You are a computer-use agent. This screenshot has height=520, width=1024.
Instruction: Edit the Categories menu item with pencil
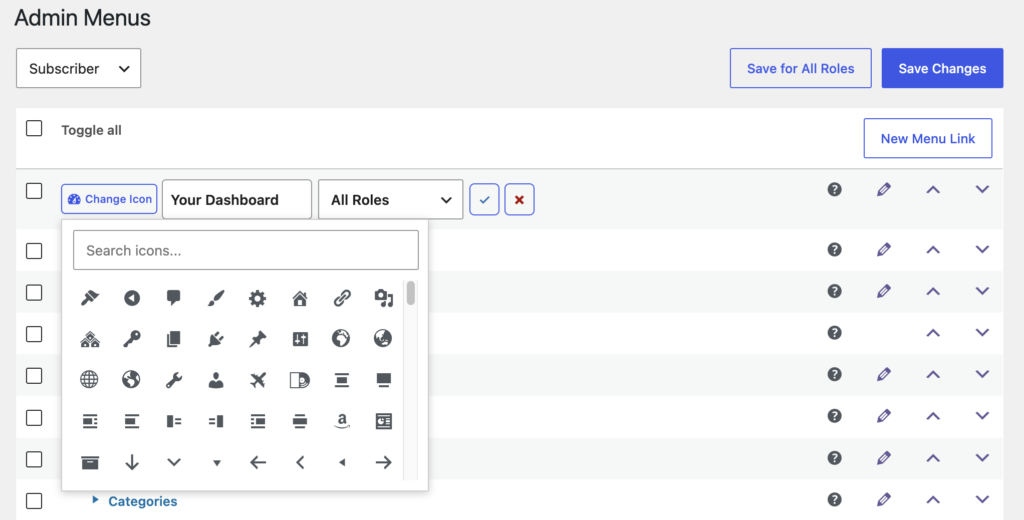point(884,500)
